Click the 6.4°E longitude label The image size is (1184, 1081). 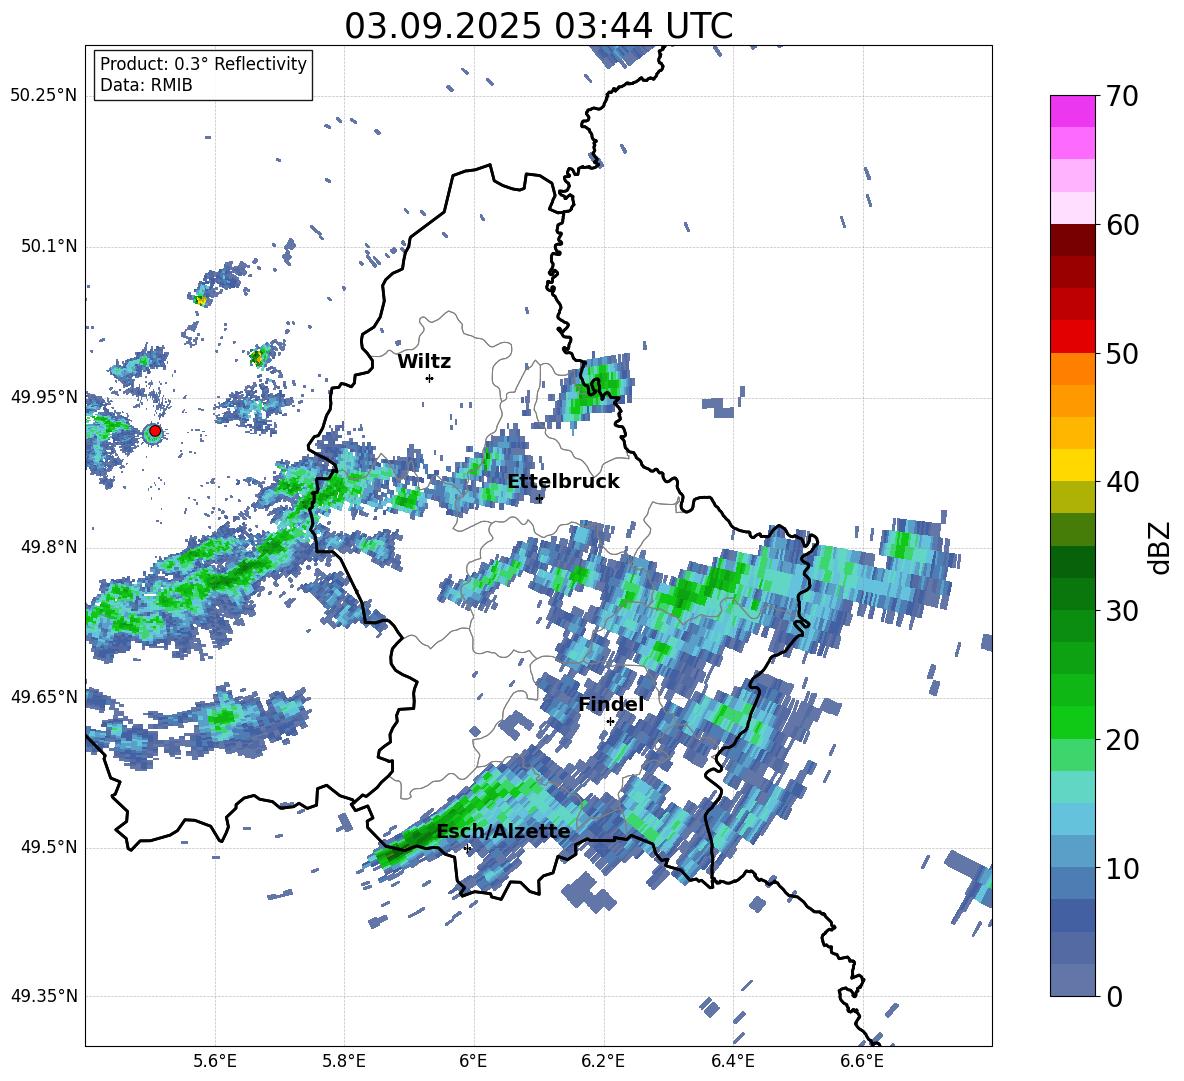[x=732, y=1061]
